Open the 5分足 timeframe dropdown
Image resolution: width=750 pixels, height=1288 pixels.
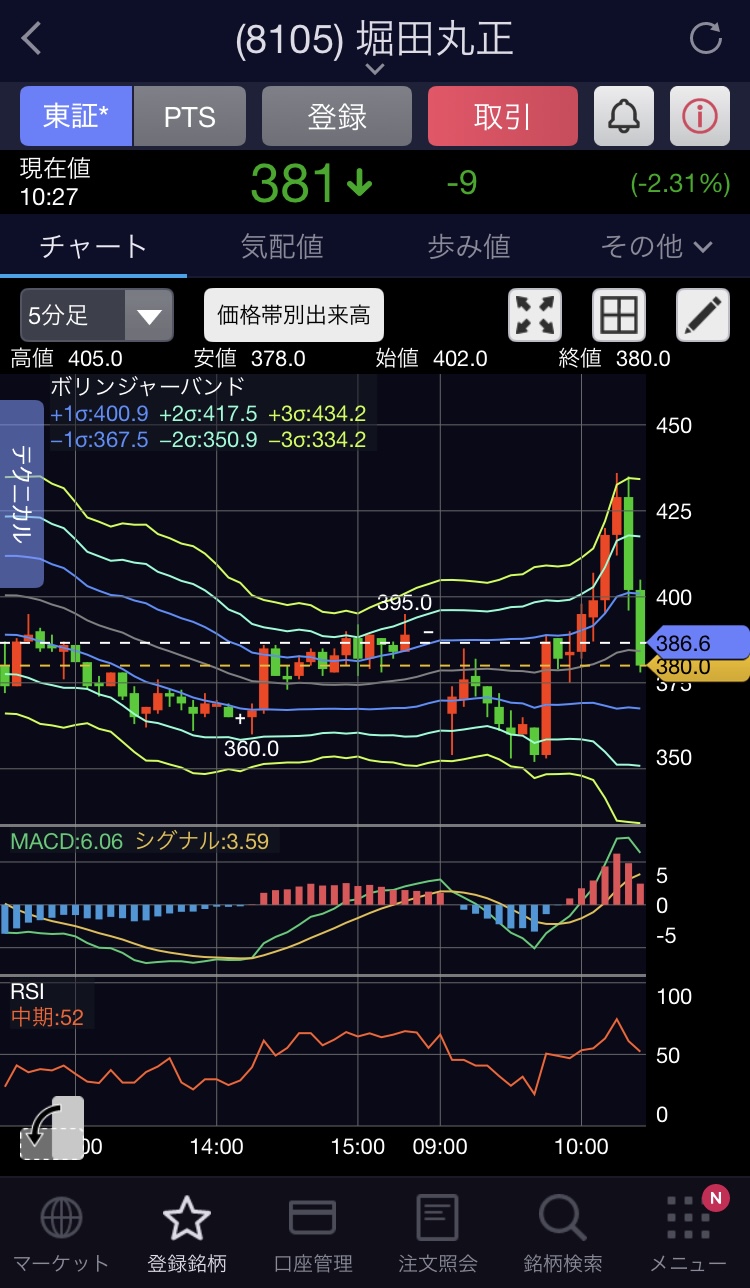tap(97, 316)
